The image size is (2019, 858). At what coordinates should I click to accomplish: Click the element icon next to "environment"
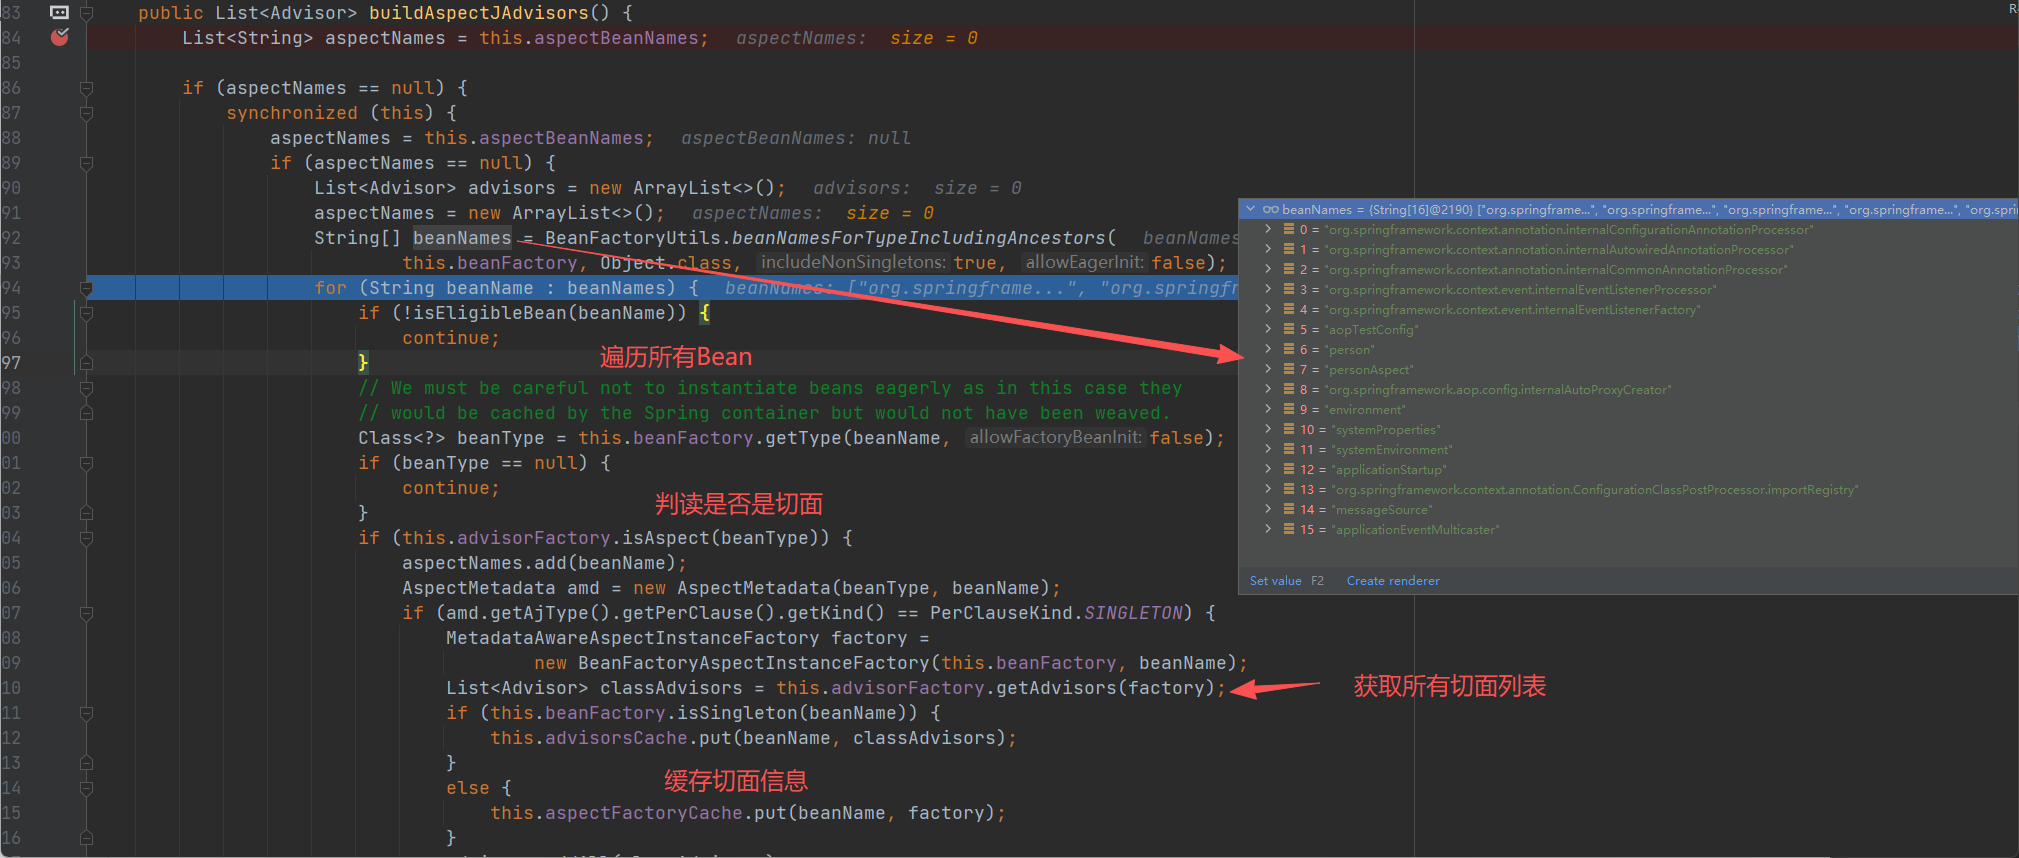point(1289,410)
